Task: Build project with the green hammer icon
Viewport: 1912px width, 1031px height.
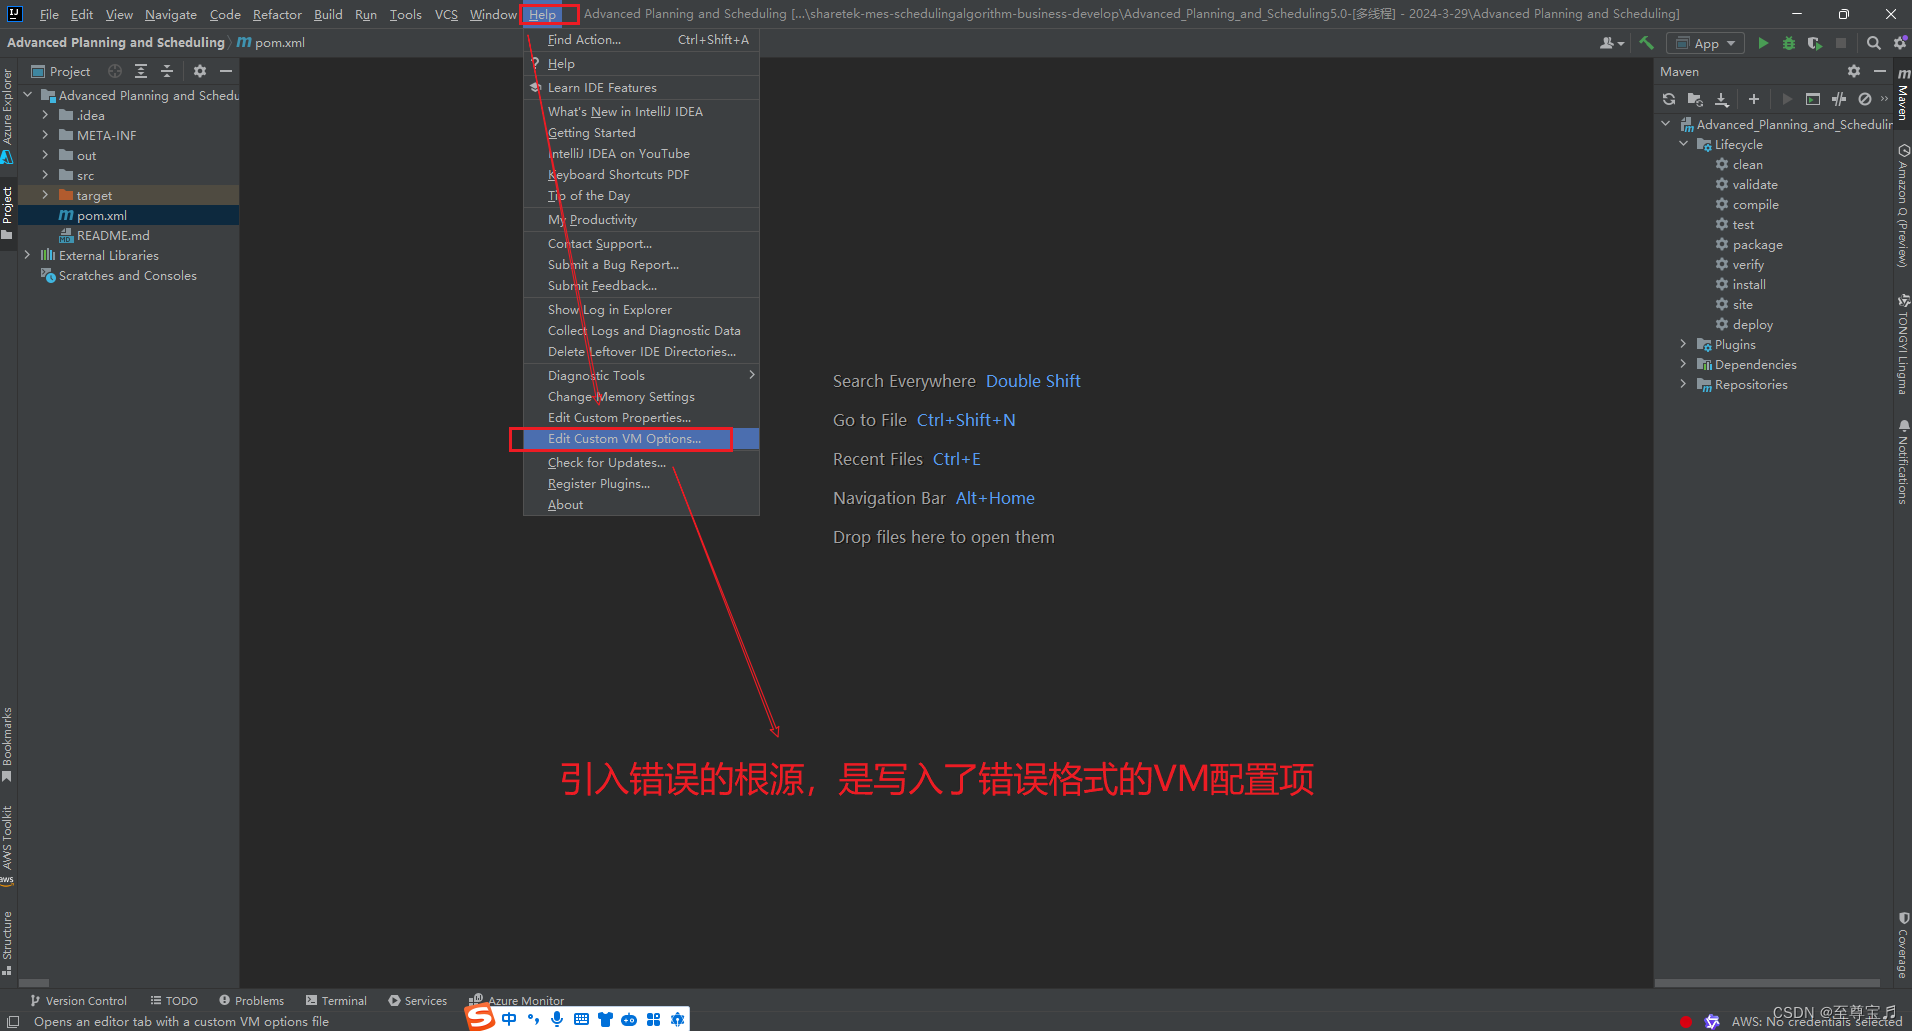Action: pyautogui.click(x=1646, y=43)
